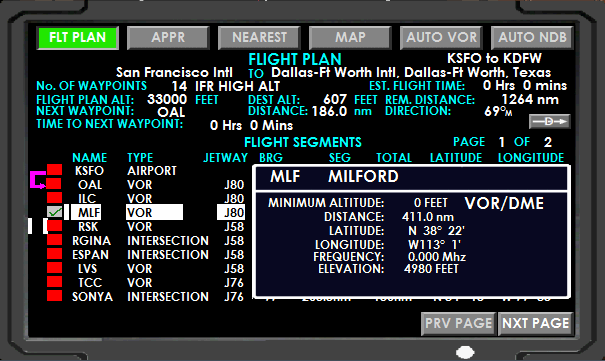Open the MAP tab
The image size is (605, 361).
click(350, 37)
